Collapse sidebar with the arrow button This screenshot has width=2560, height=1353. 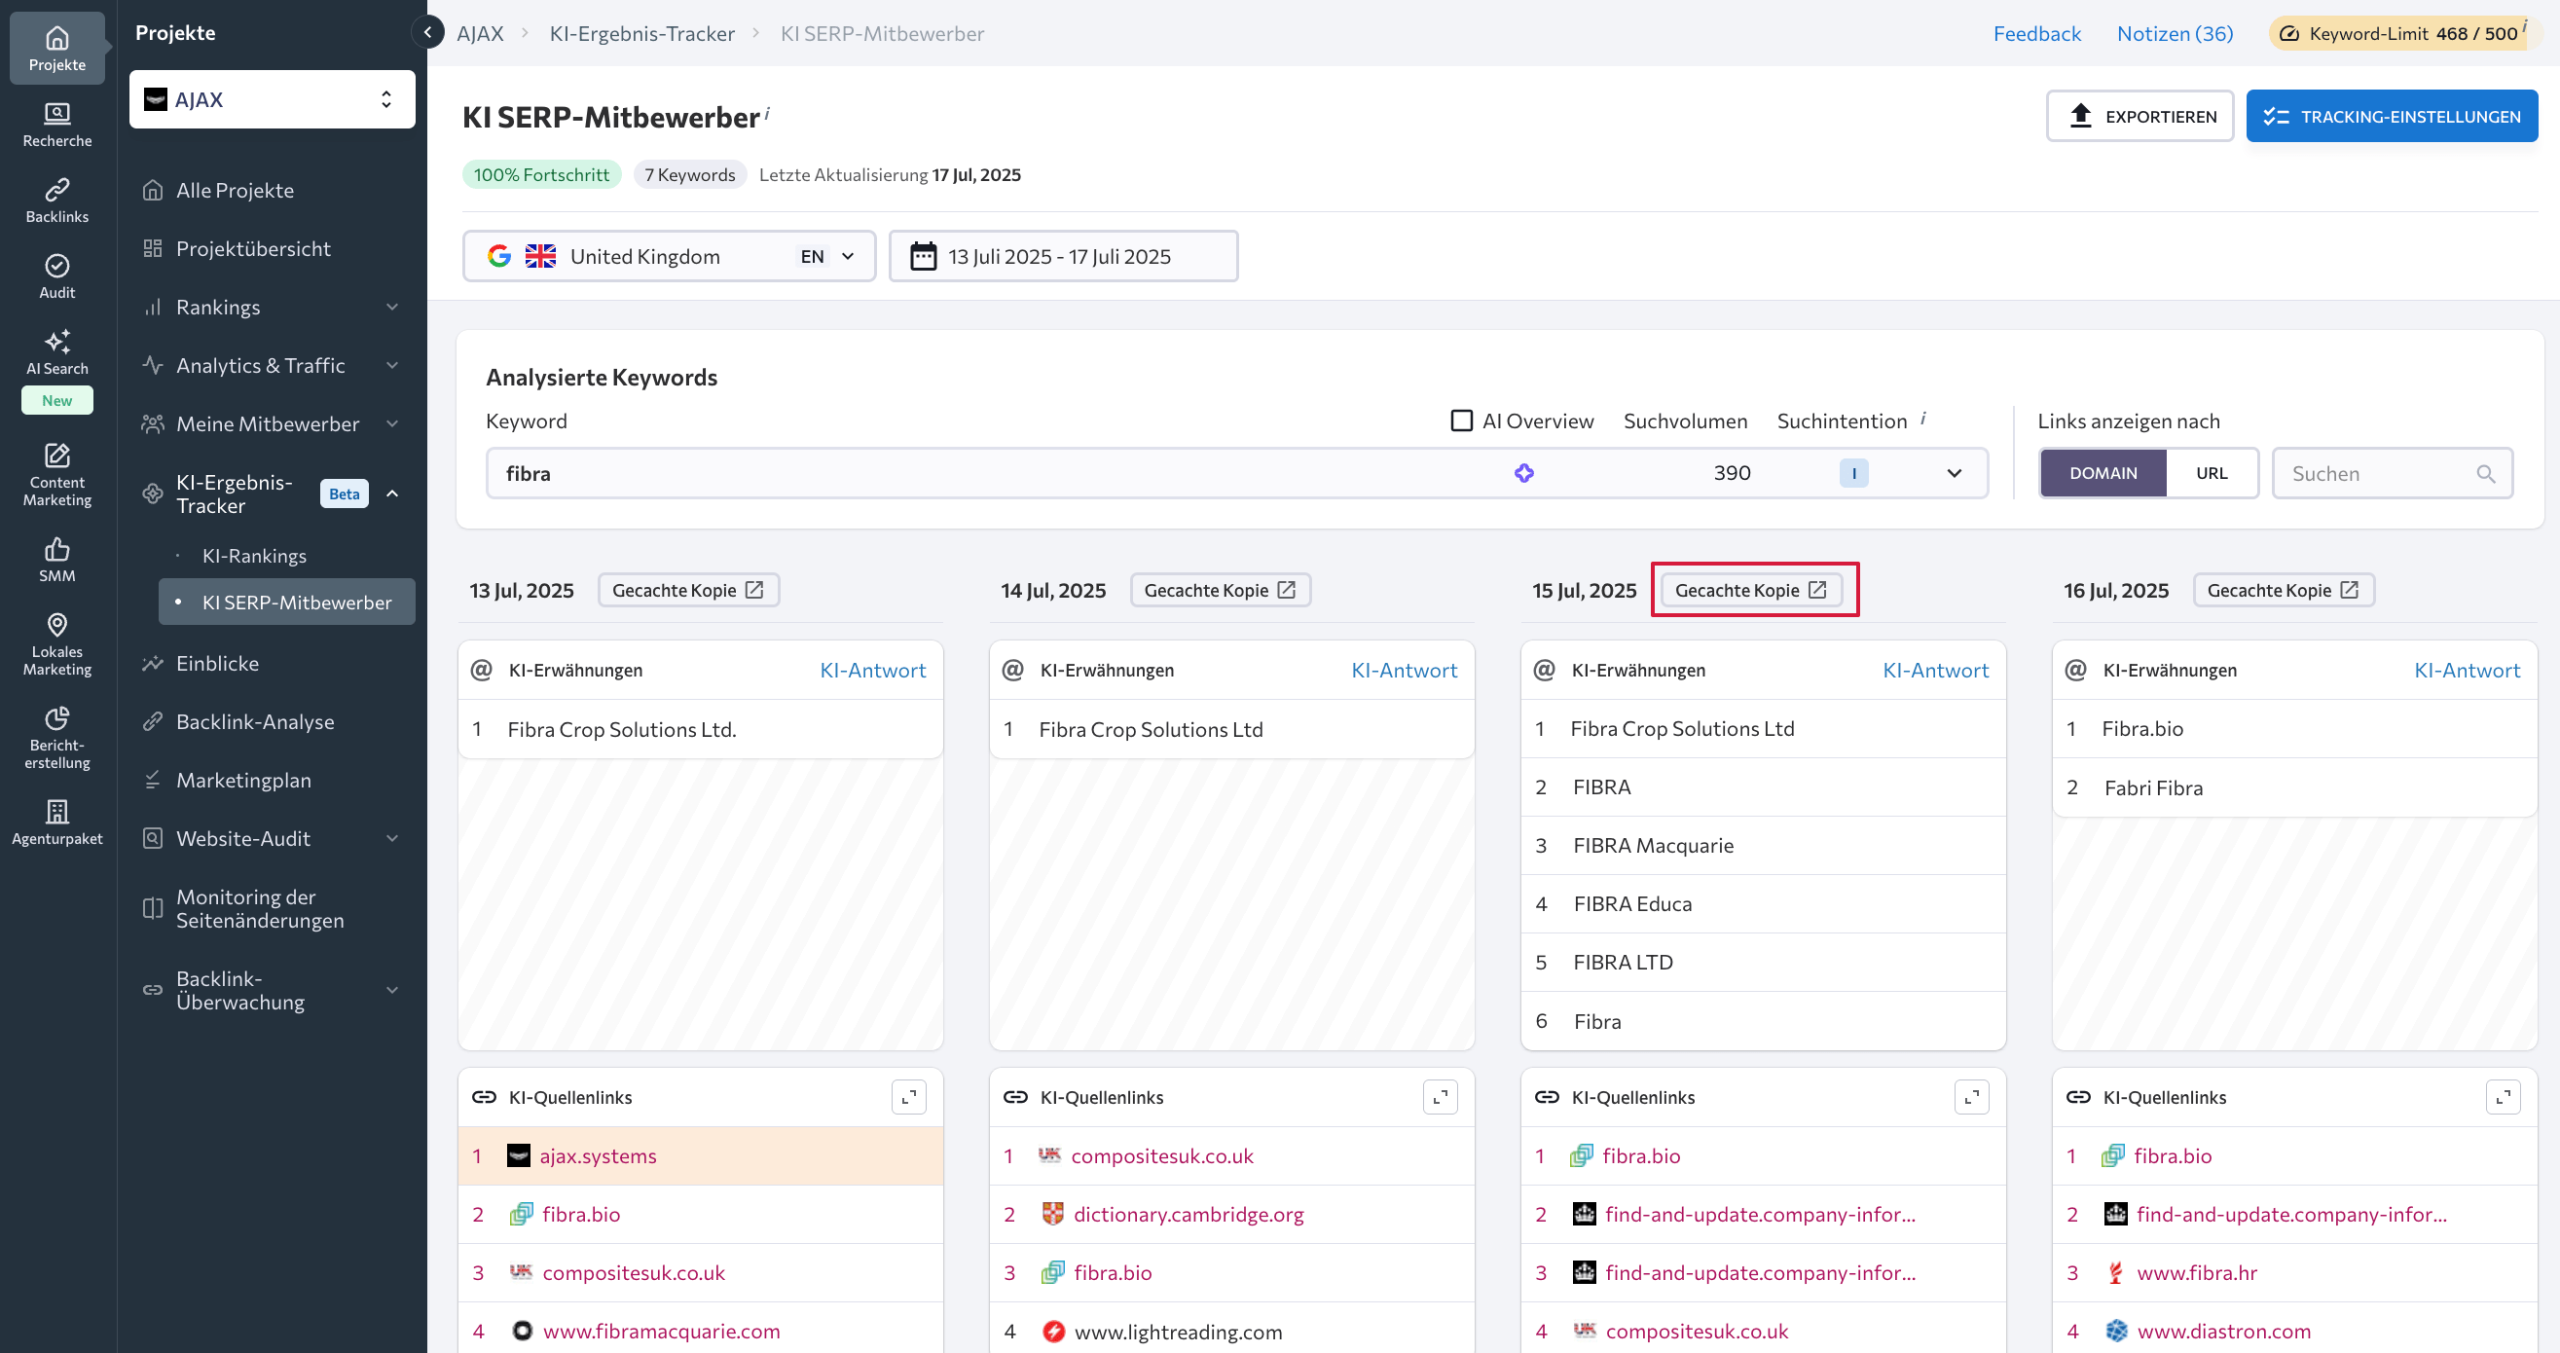(x=428, y=32)
